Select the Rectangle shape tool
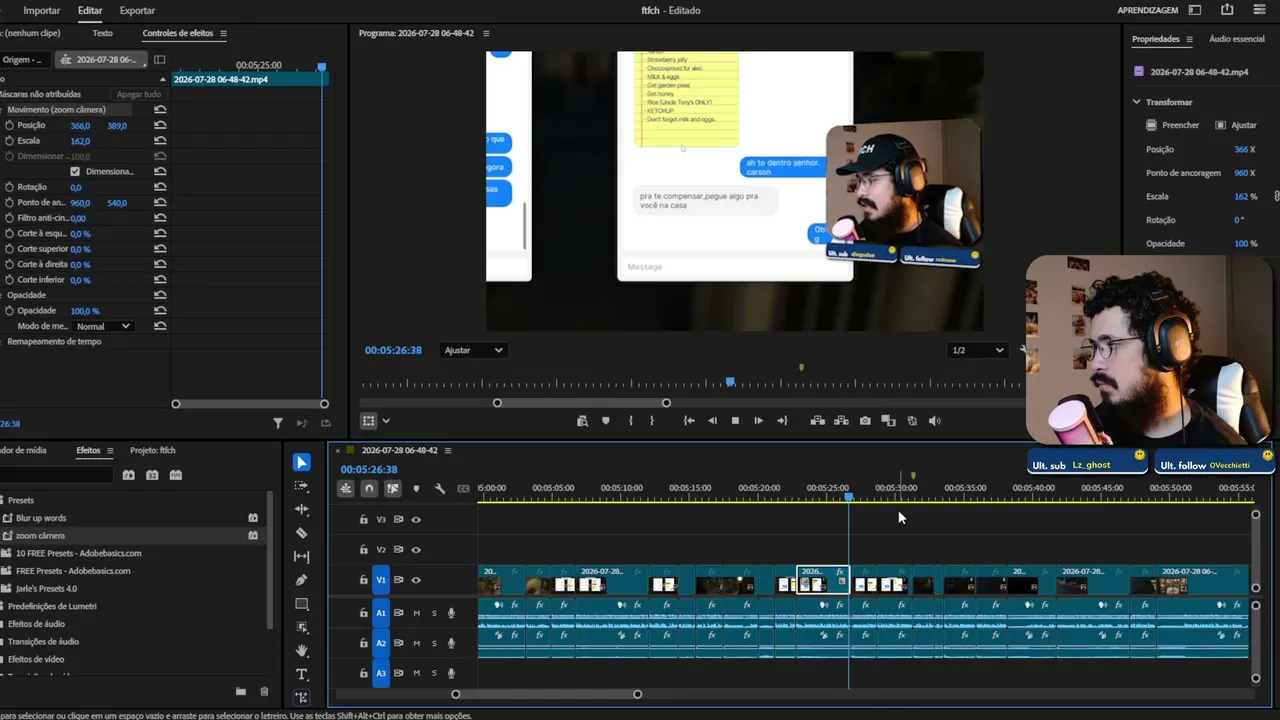The width and height of the screenshot is (1280, 720). pos(302,604)
